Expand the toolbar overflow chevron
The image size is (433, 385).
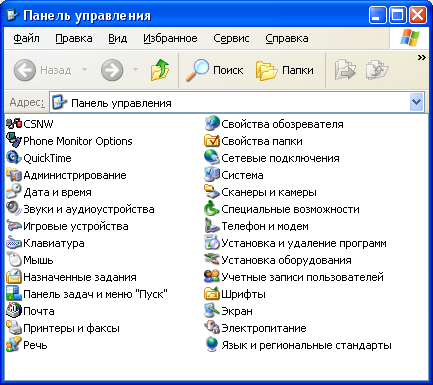tap(422, 58)
